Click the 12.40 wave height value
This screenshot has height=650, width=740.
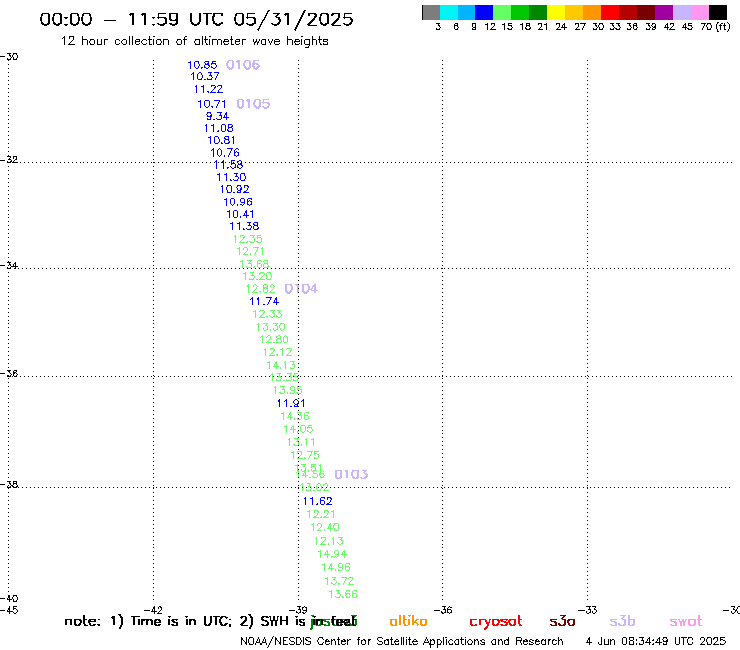325,527
